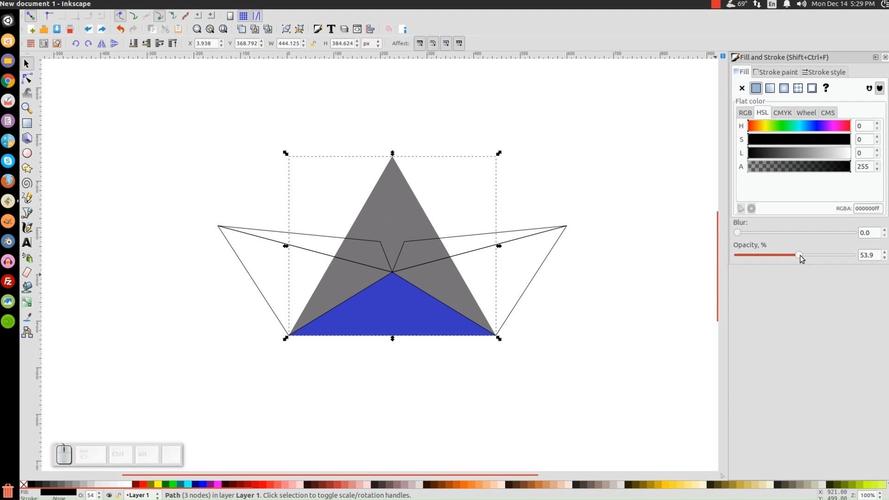This screenshot has width=889, height=500.
Task: Switch to the CMS color mode tab
Action: pyautogui.click(x=828, y=112)
